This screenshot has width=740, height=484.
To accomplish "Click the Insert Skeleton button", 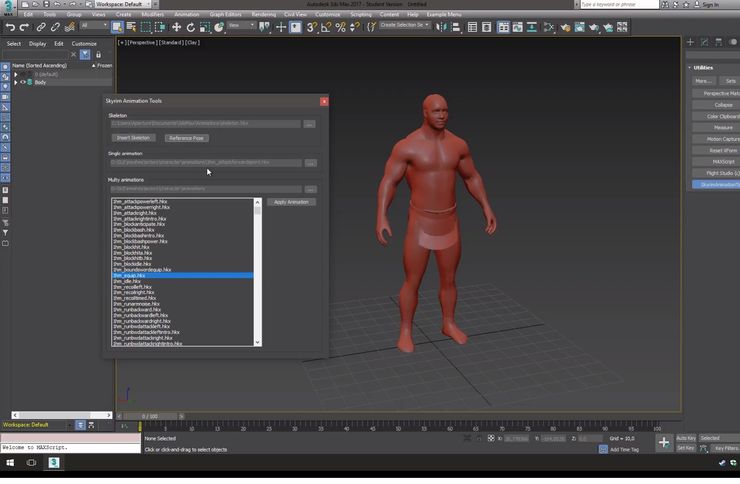I will (x=133, y=138).
